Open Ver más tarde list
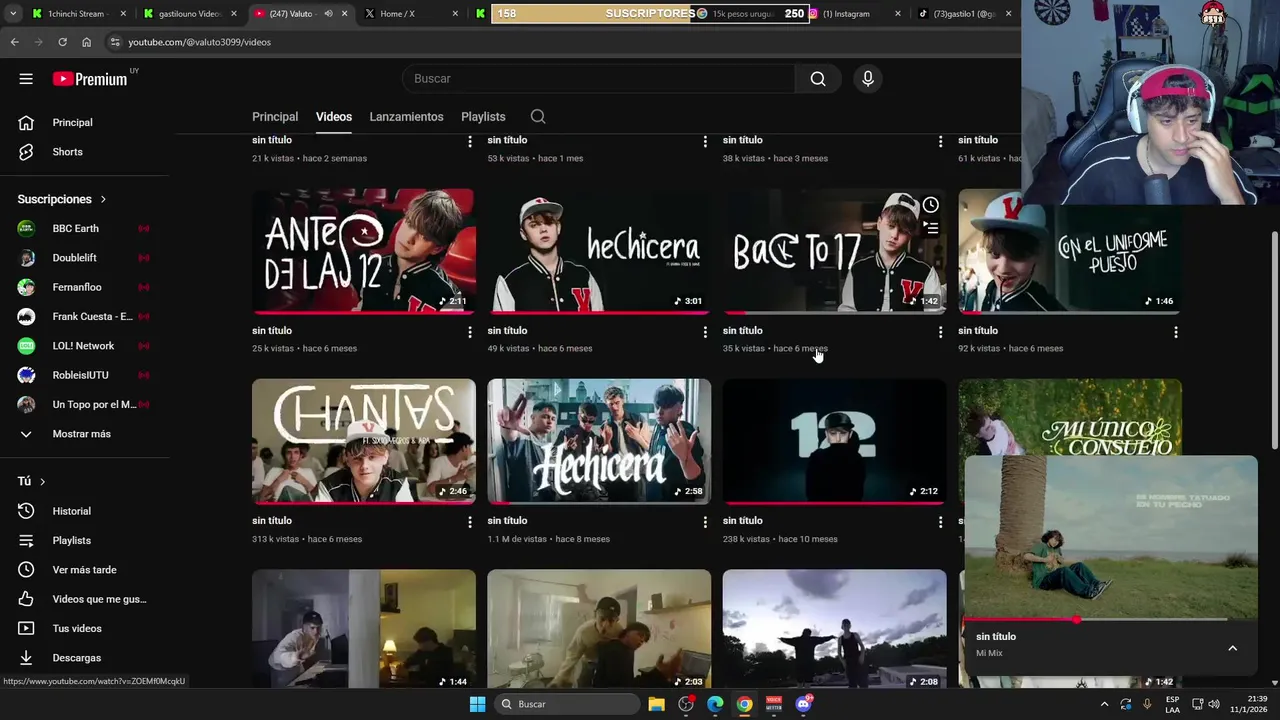1280x720 pixels. [84, 570]
